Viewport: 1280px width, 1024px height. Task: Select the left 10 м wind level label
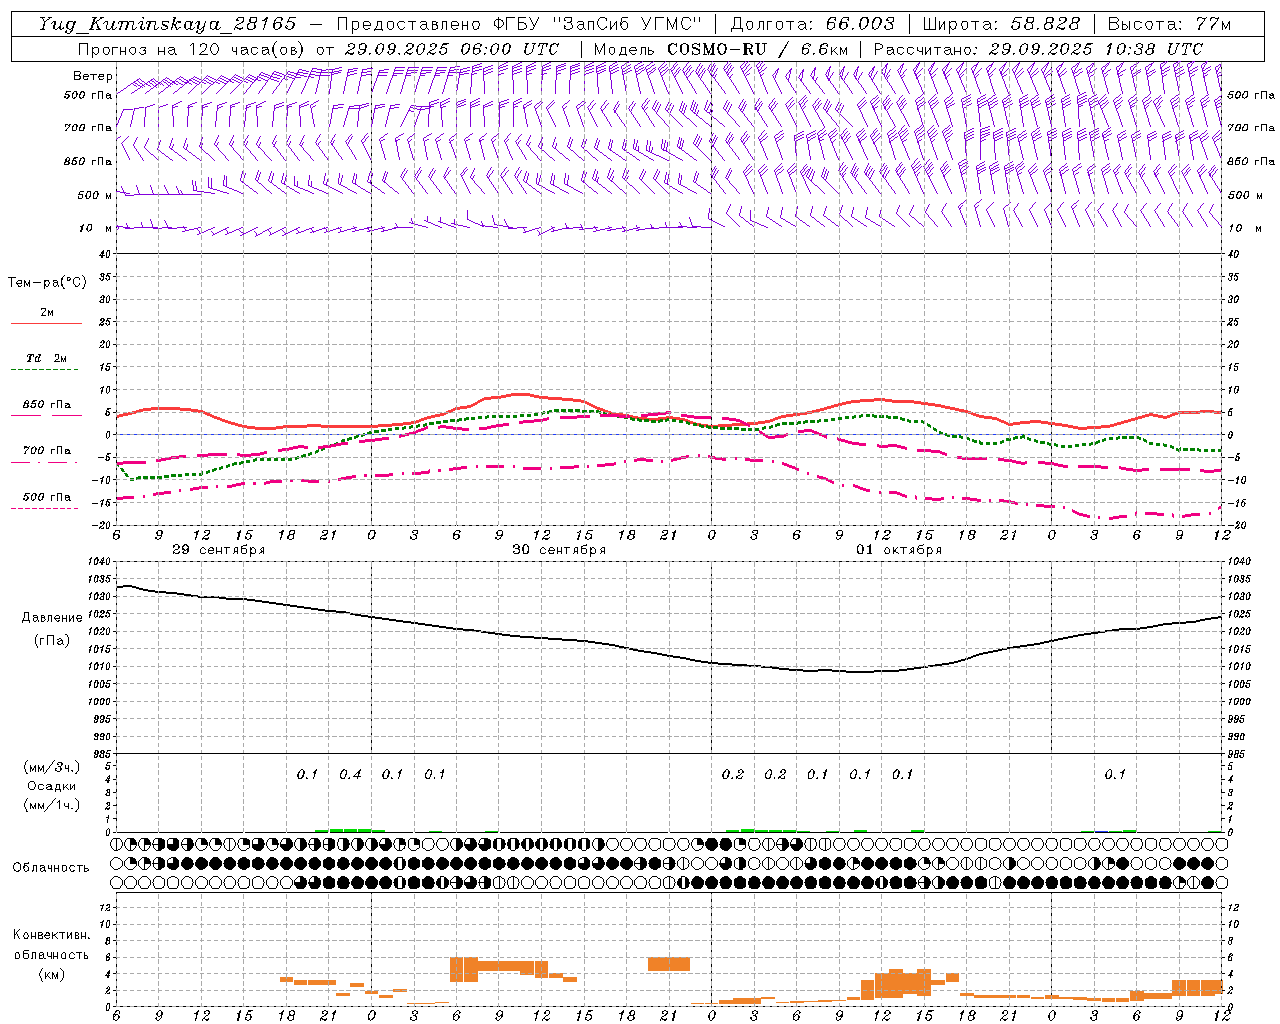coord(95,228)
